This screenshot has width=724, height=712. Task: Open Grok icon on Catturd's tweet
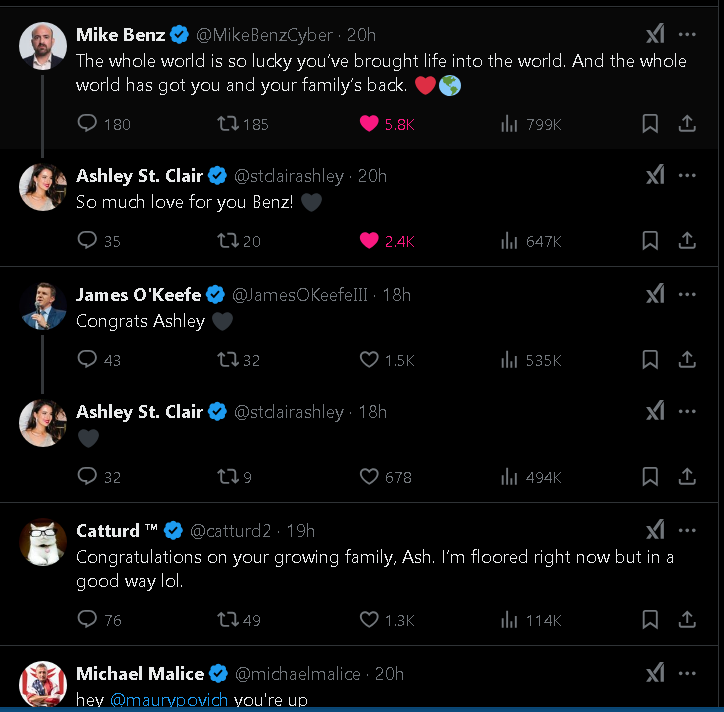pos(655,531)
